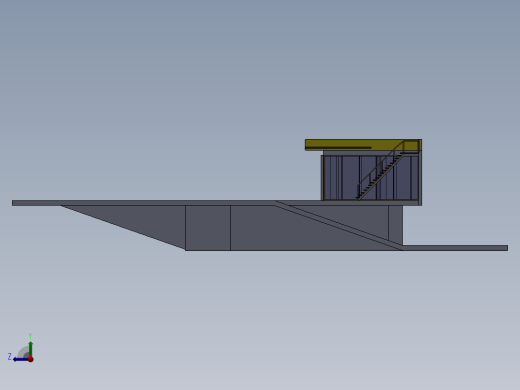
Task: Select the diagonal ramp strip crossing the base
Action: tap(338, 225)
